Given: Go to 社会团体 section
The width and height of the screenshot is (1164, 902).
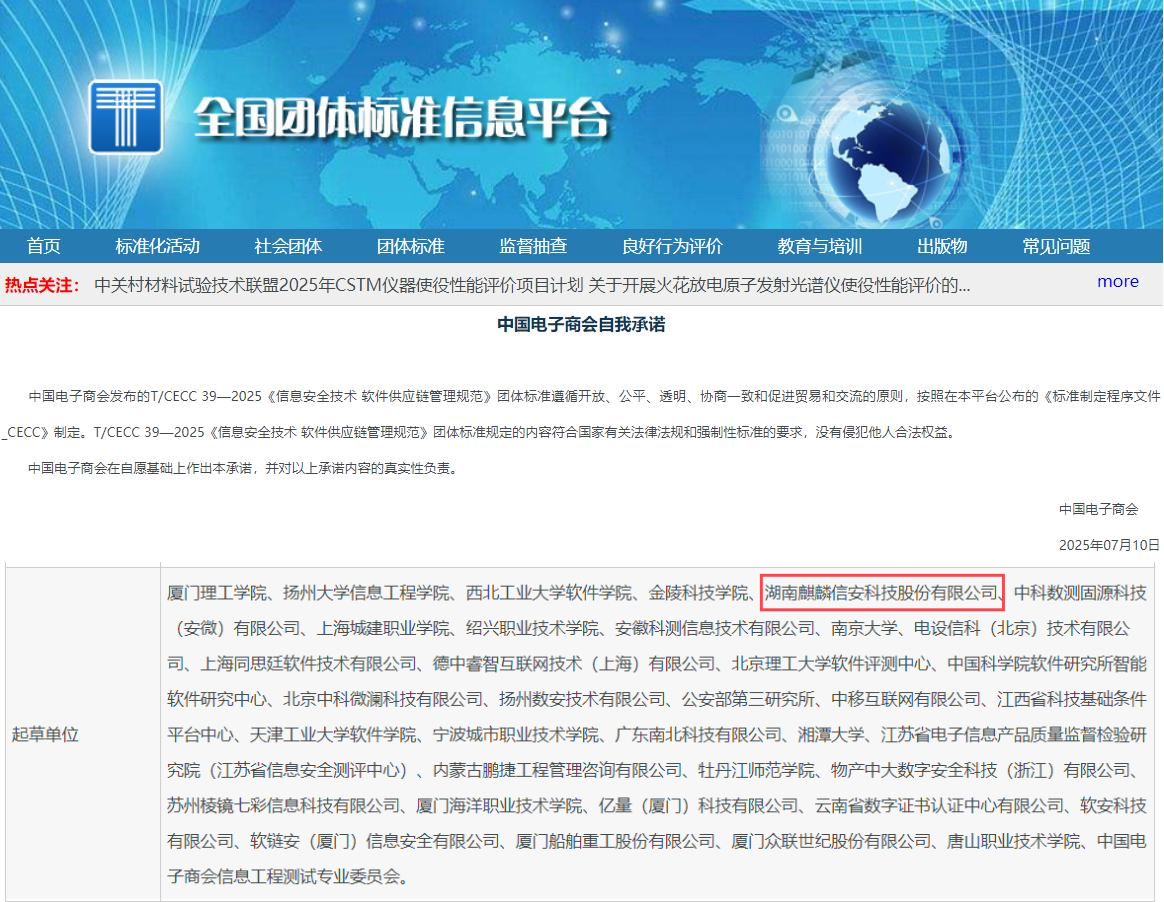Looking at the screenshot, I should [288, 246].
